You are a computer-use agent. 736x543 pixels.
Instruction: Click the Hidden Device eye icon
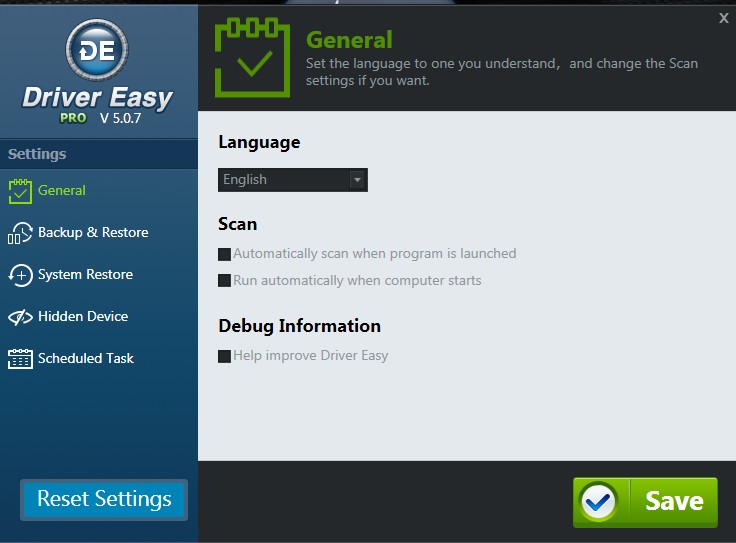[20, 317]
